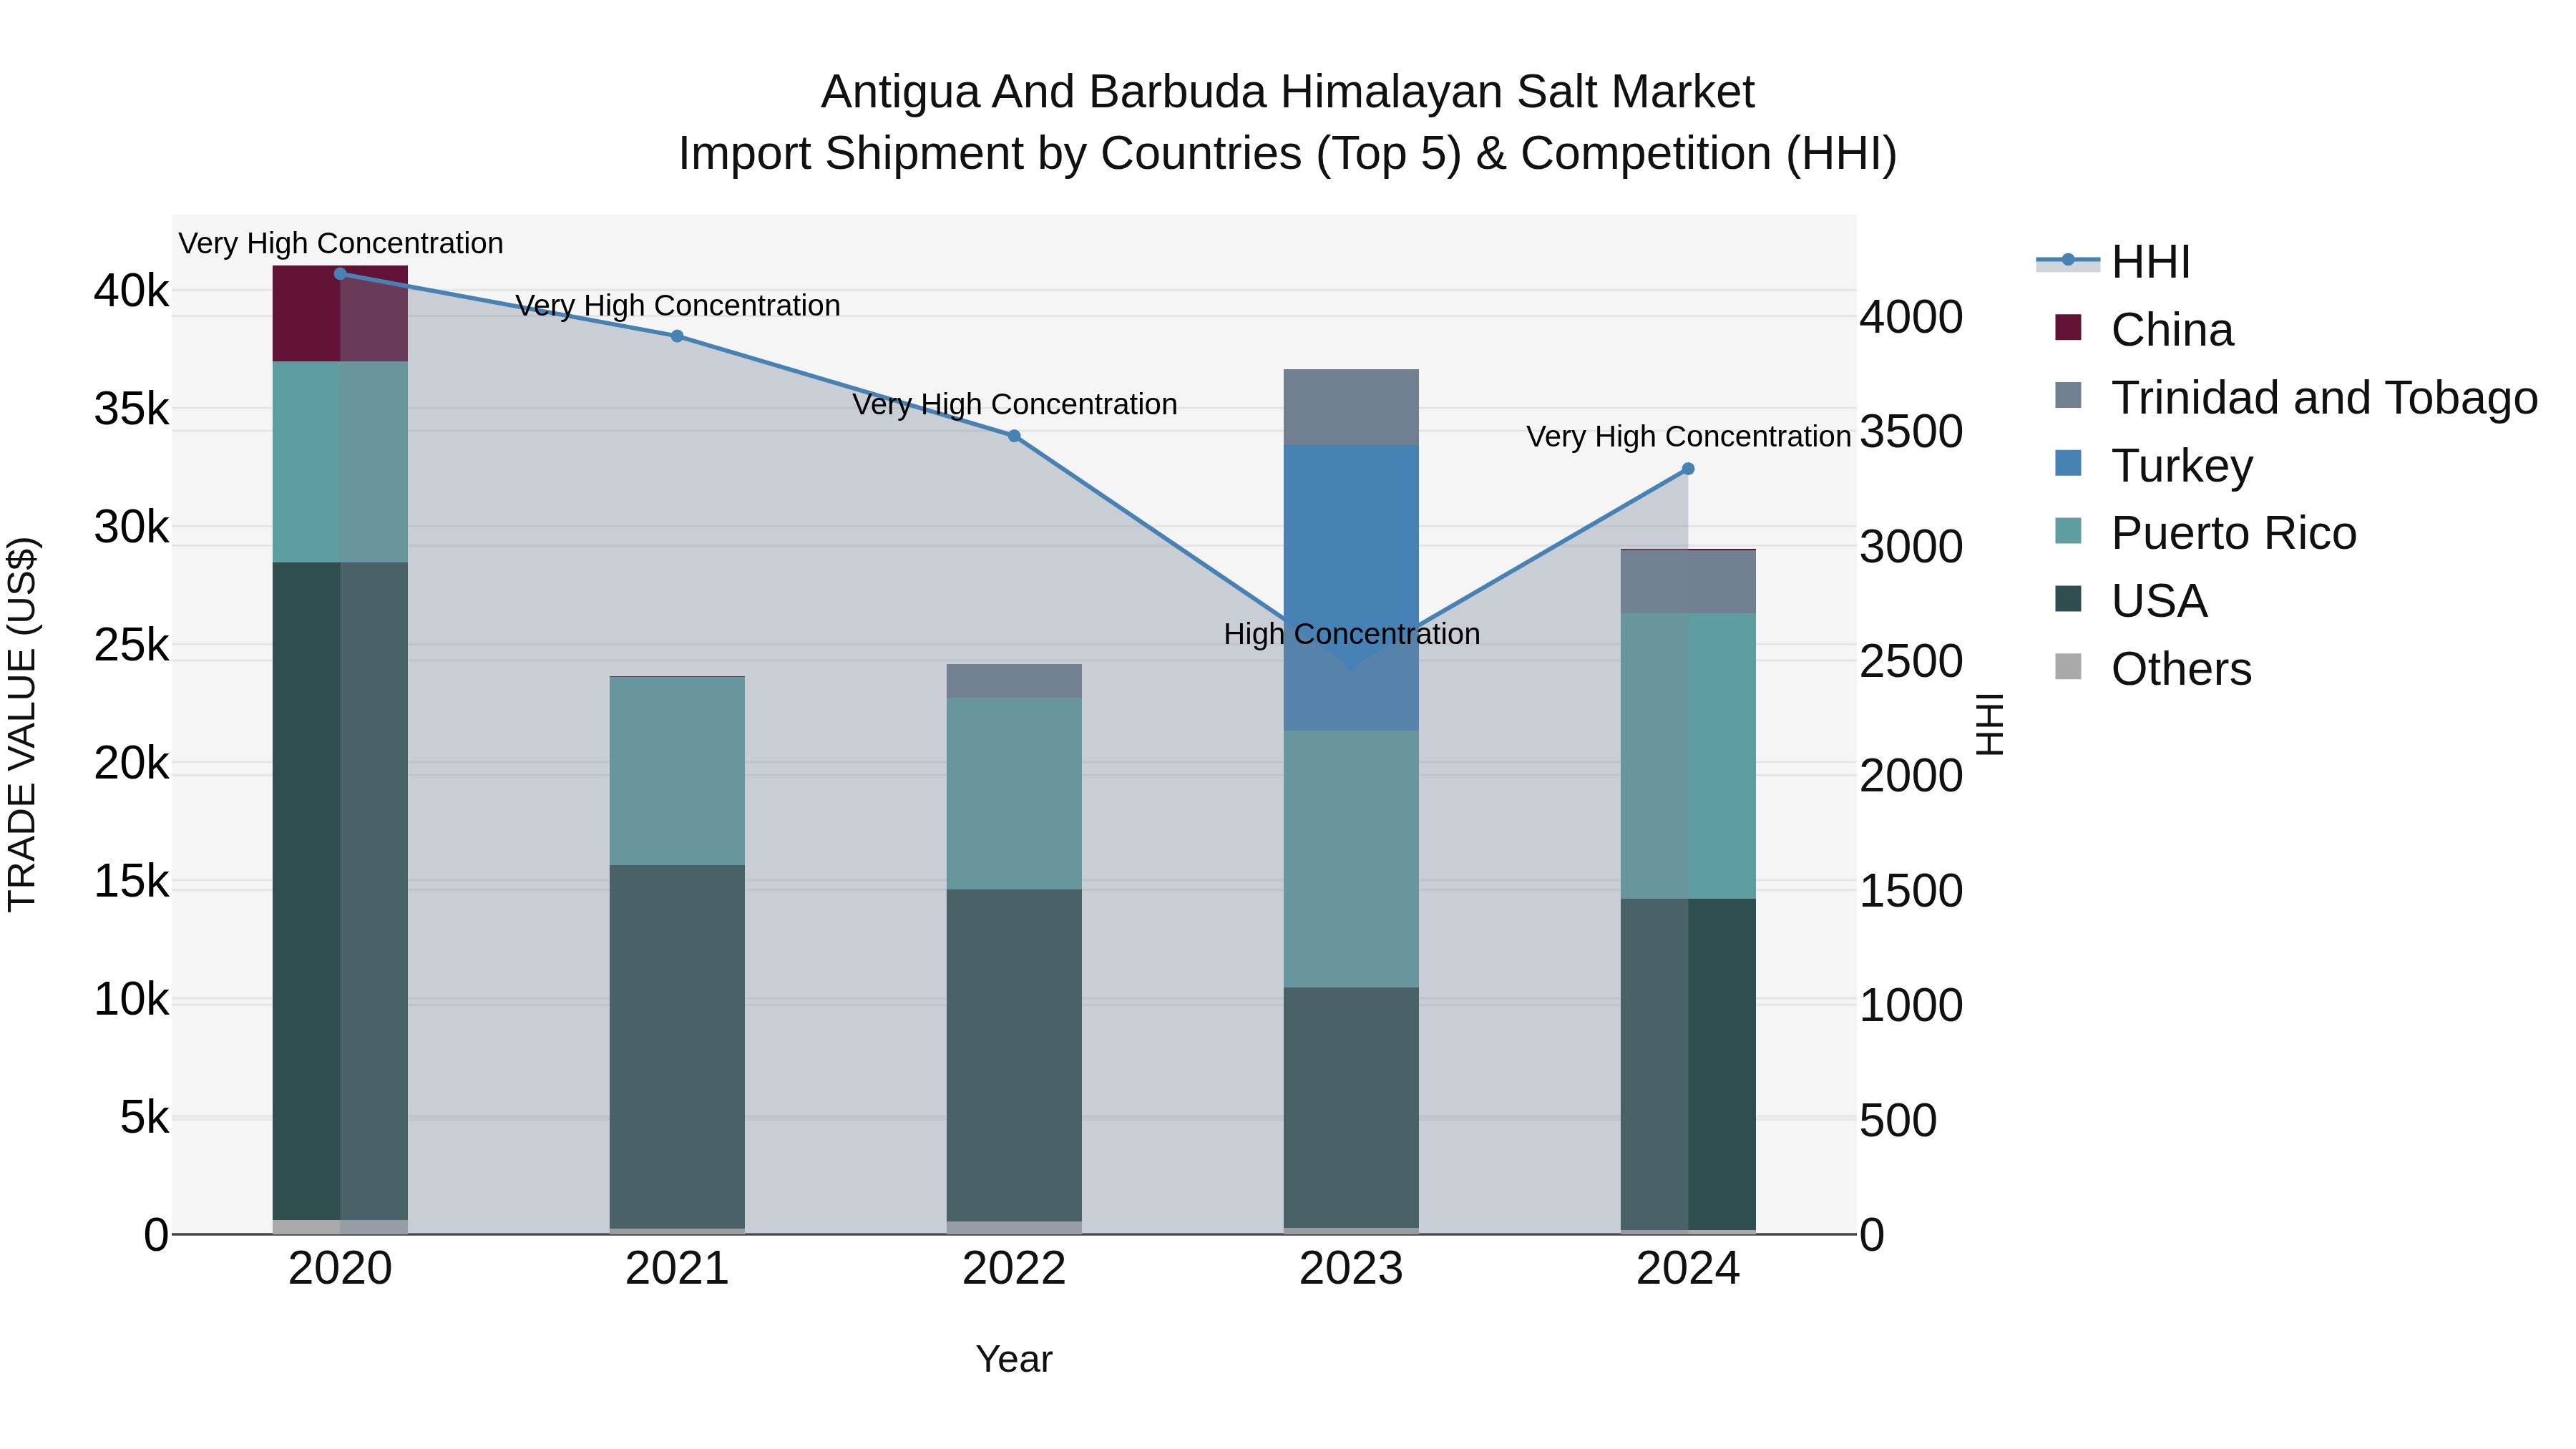The width and height of the screenshot is (2576, 1449).
Task: Click the 'Very High Concentration' annotation above 2020
Action: pyautogui.click(x=341, y=244)
